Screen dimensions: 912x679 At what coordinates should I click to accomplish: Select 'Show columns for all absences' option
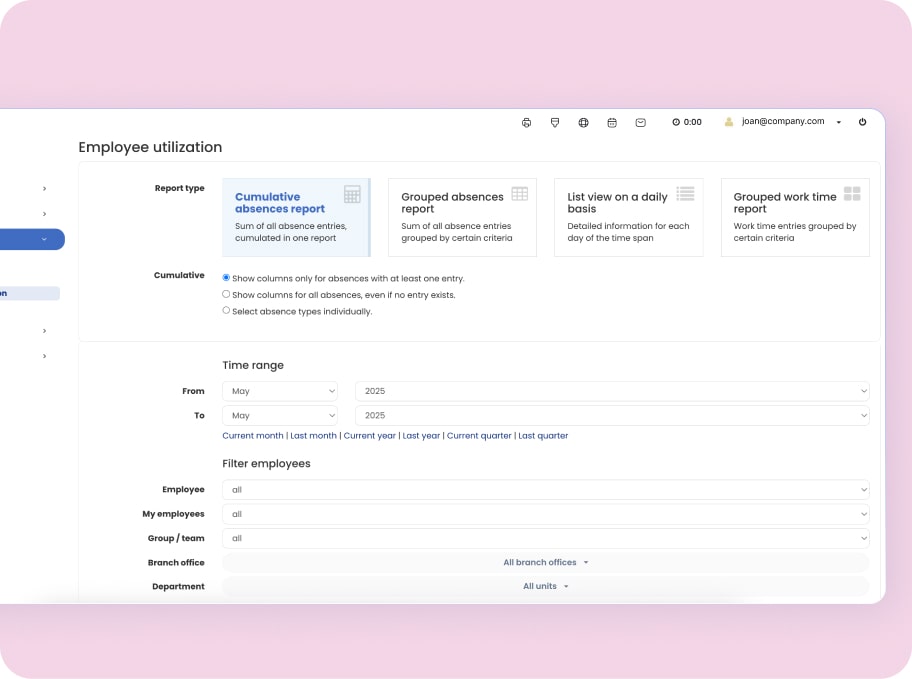pyautogui.click(x=226, y=295)
